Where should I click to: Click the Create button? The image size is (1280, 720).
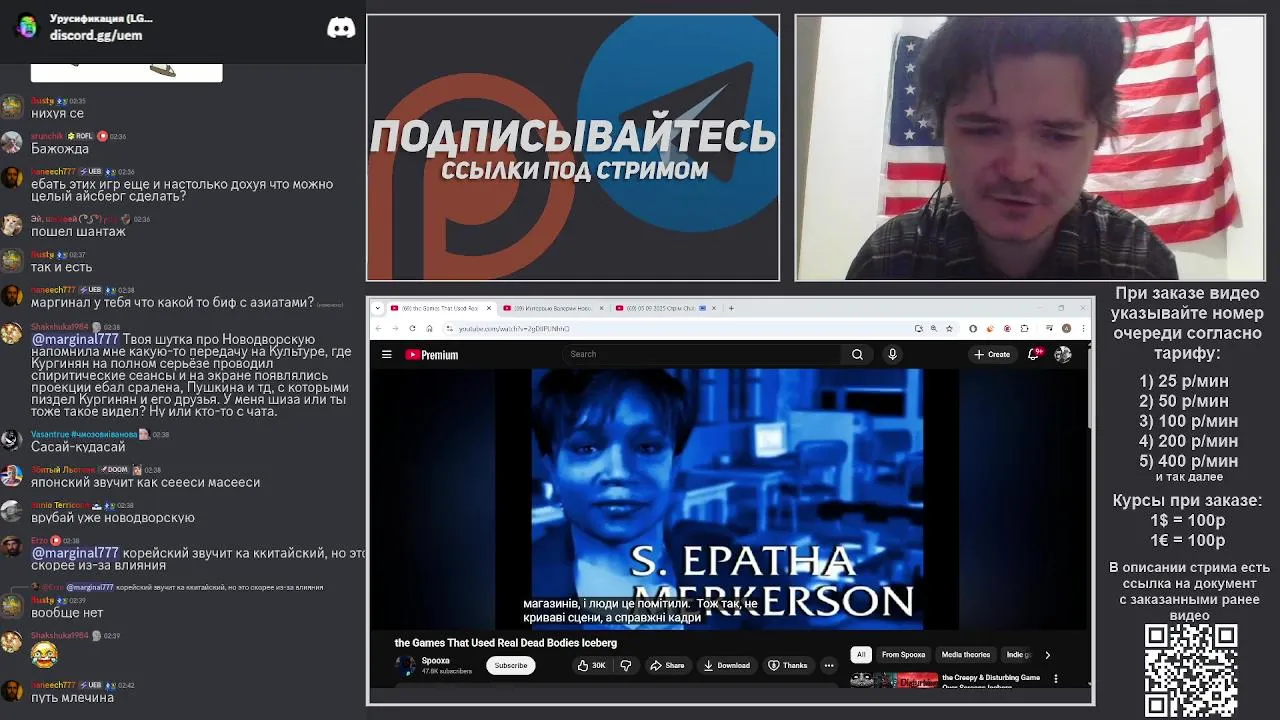pos(992,354)
